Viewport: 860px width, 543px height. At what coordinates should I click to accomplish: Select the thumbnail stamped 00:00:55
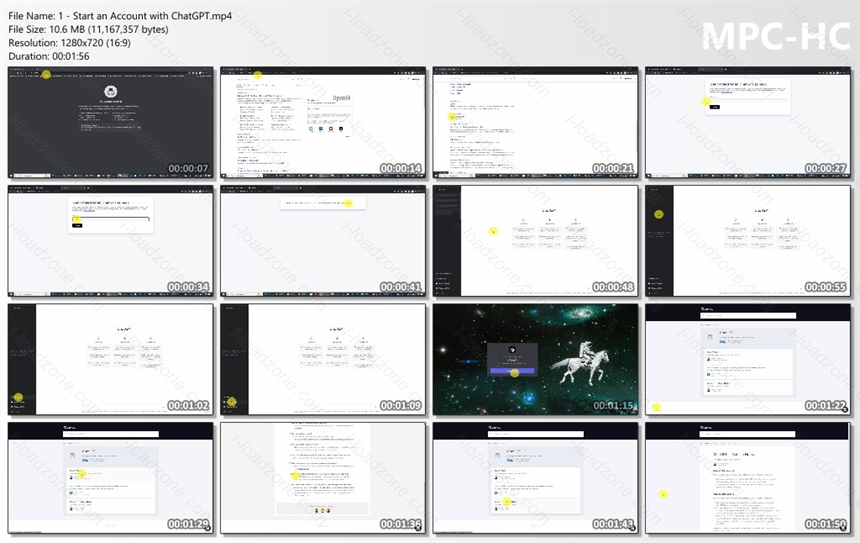click(748, 241)
